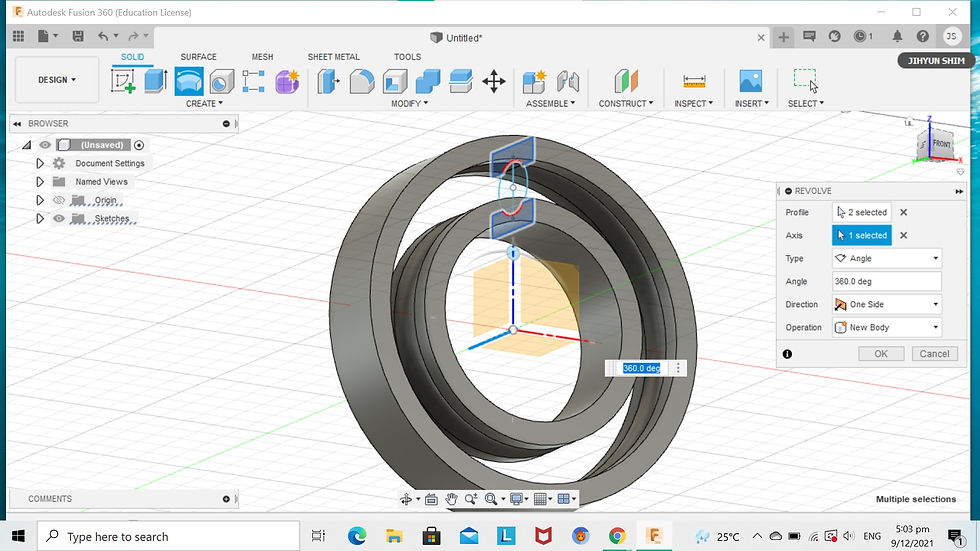
Task: Expand the Named Views node
Action: pos(40,182)
